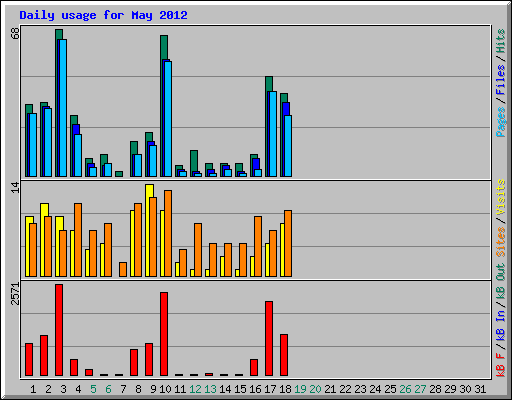The width and height of the screenshot is (512, 400).
Task: Click day 1 on the x-axis
Action: pos(33,389)
